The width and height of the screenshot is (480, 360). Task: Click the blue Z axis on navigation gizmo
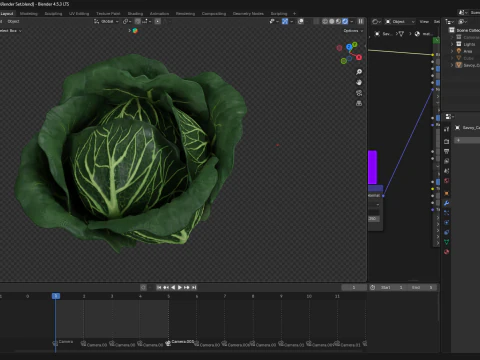point(349,47)
